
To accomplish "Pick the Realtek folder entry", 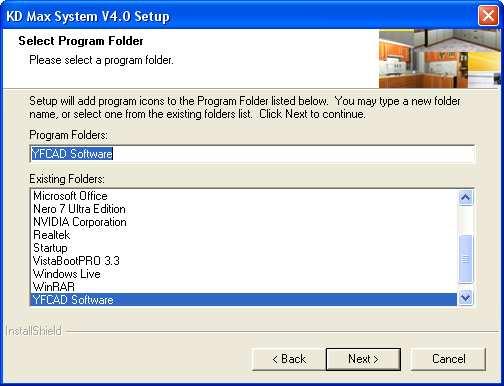I will coord(243,235).
